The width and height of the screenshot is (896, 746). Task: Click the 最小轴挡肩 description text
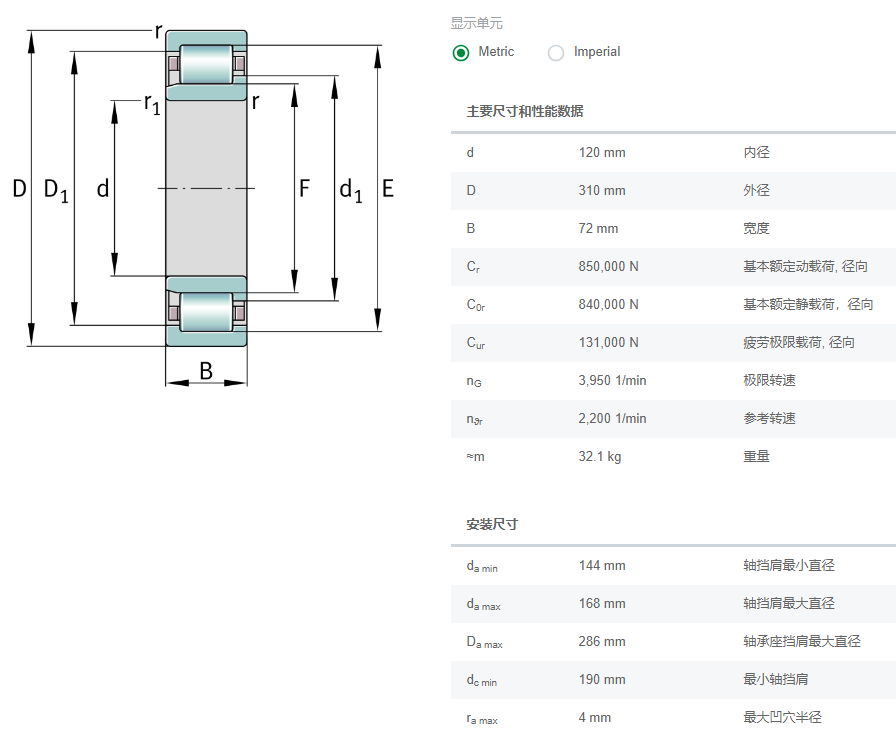coord(775,680)
